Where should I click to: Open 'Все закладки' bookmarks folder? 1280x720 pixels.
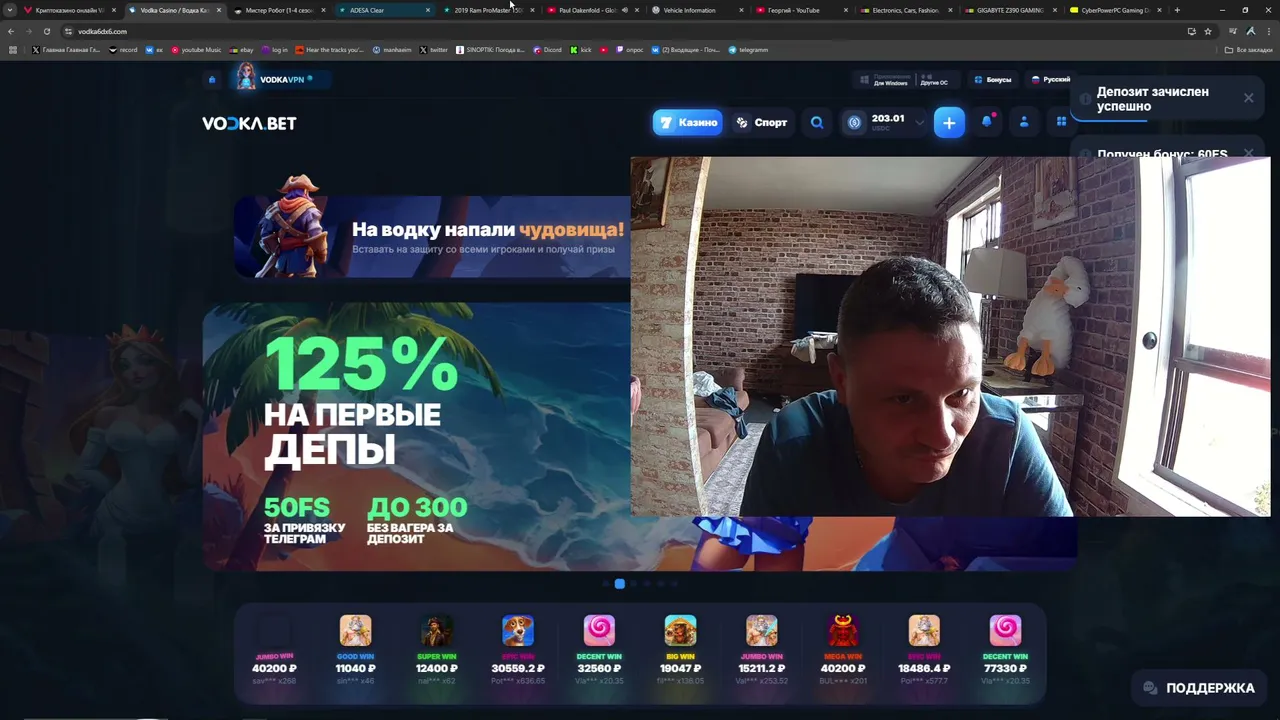coord(1248,49)
